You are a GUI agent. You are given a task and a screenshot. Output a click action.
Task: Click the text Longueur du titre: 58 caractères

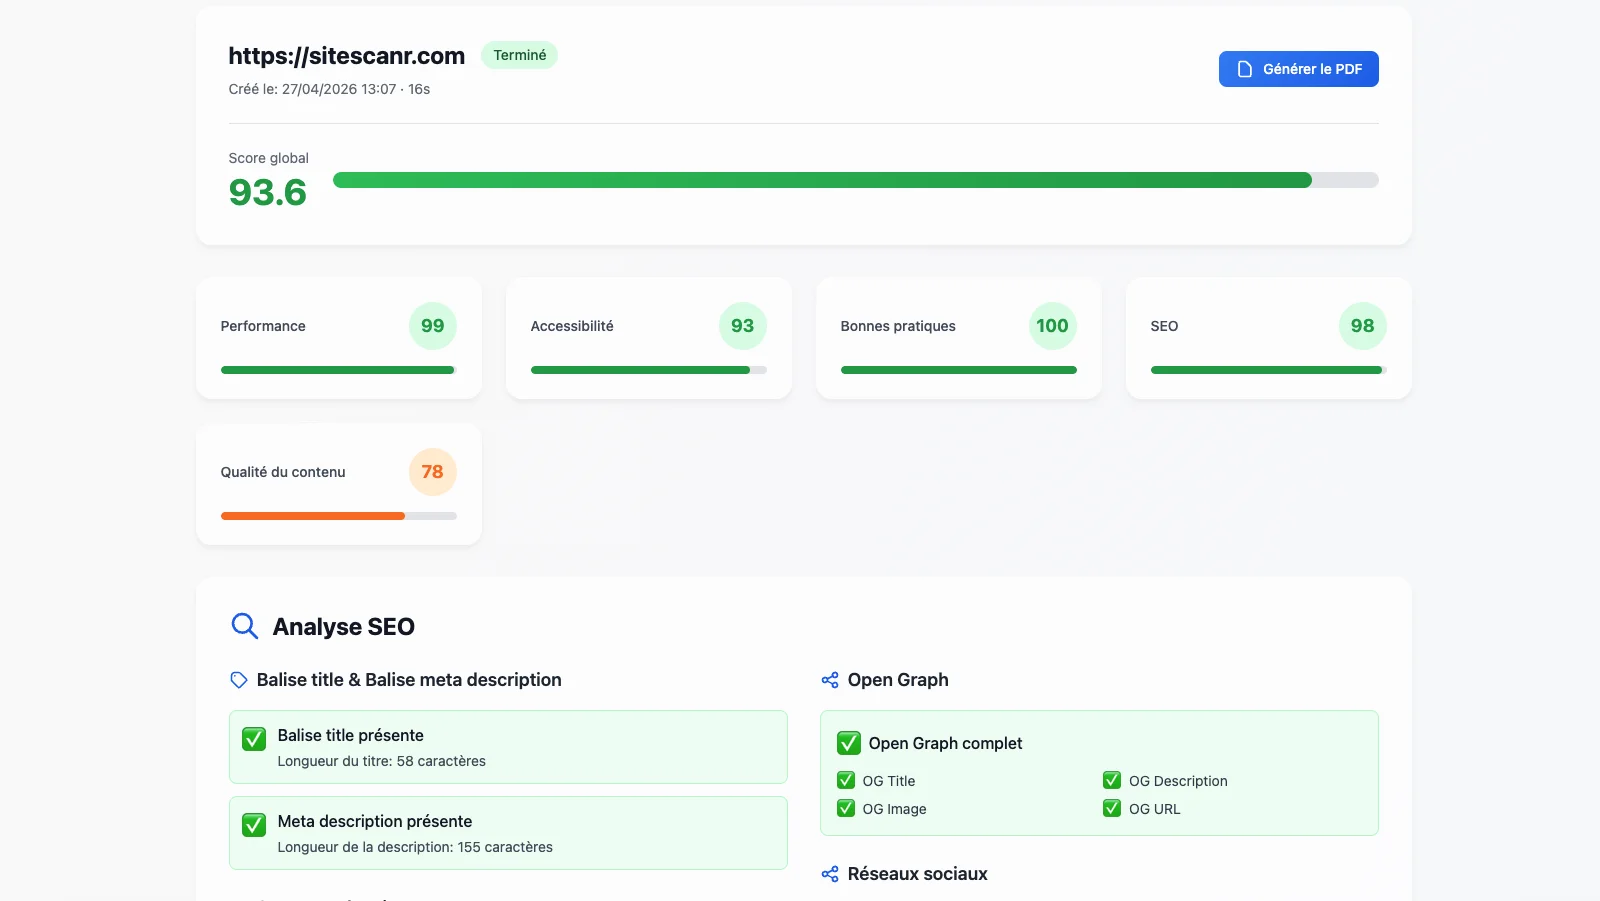point(381,761)
